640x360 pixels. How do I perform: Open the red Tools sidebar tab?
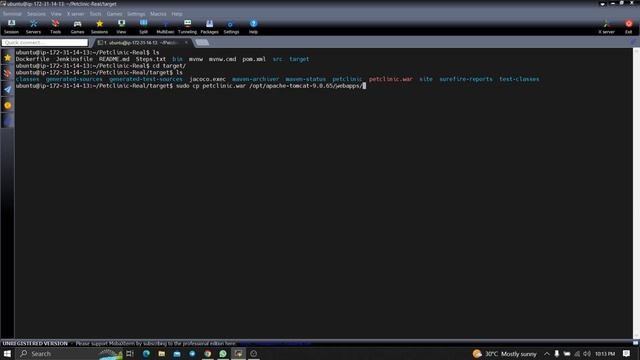[7, 73]
